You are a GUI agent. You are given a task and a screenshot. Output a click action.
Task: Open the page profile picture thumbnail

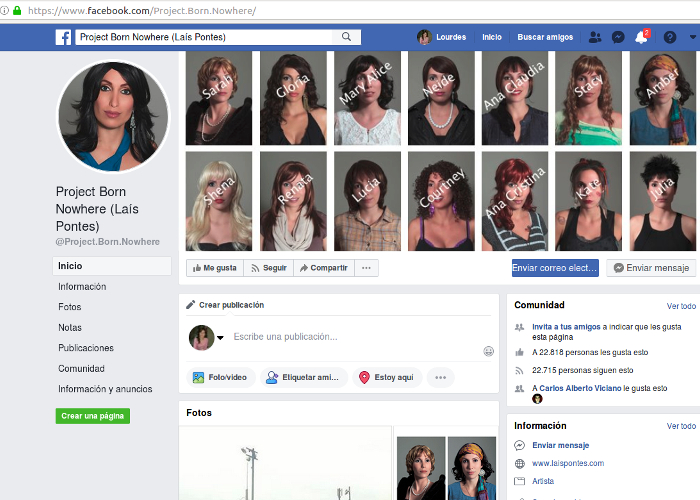click(113, 117)
